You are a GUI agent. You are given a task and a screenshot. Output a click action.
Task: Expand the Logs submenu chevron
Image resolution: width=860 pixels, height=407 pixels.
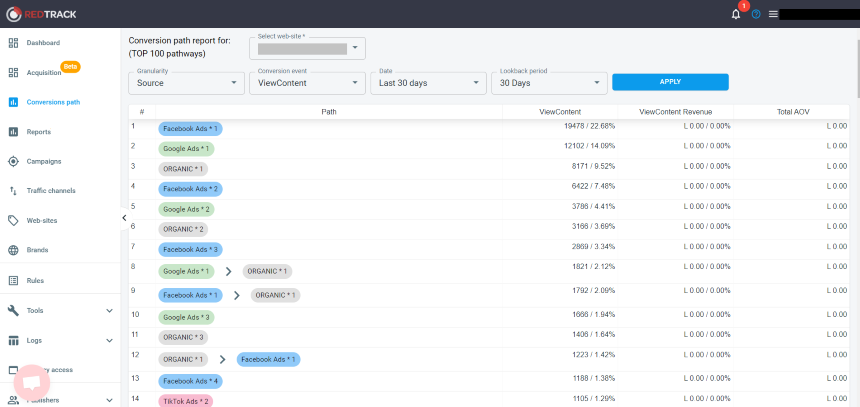click(x=109, y=341)
